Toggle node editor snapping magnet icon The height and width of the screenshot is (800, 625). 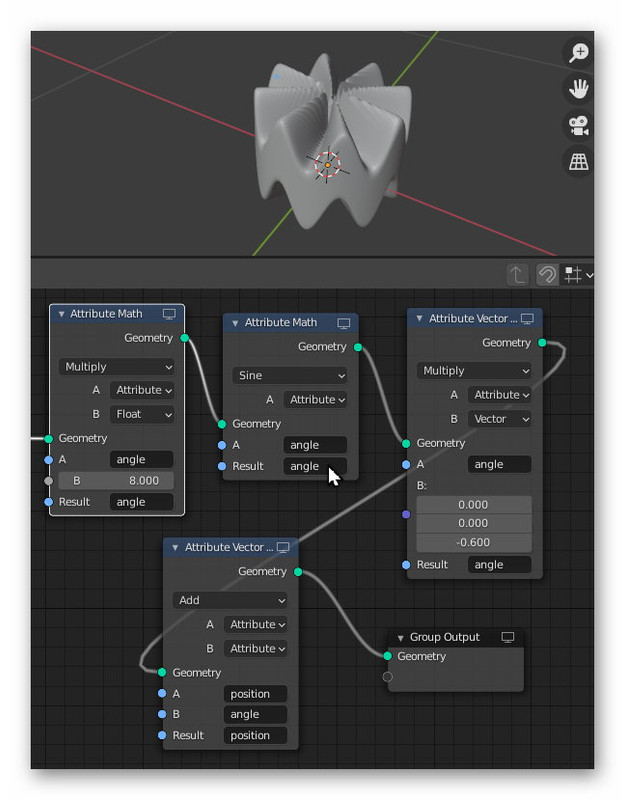click(547, 274)
